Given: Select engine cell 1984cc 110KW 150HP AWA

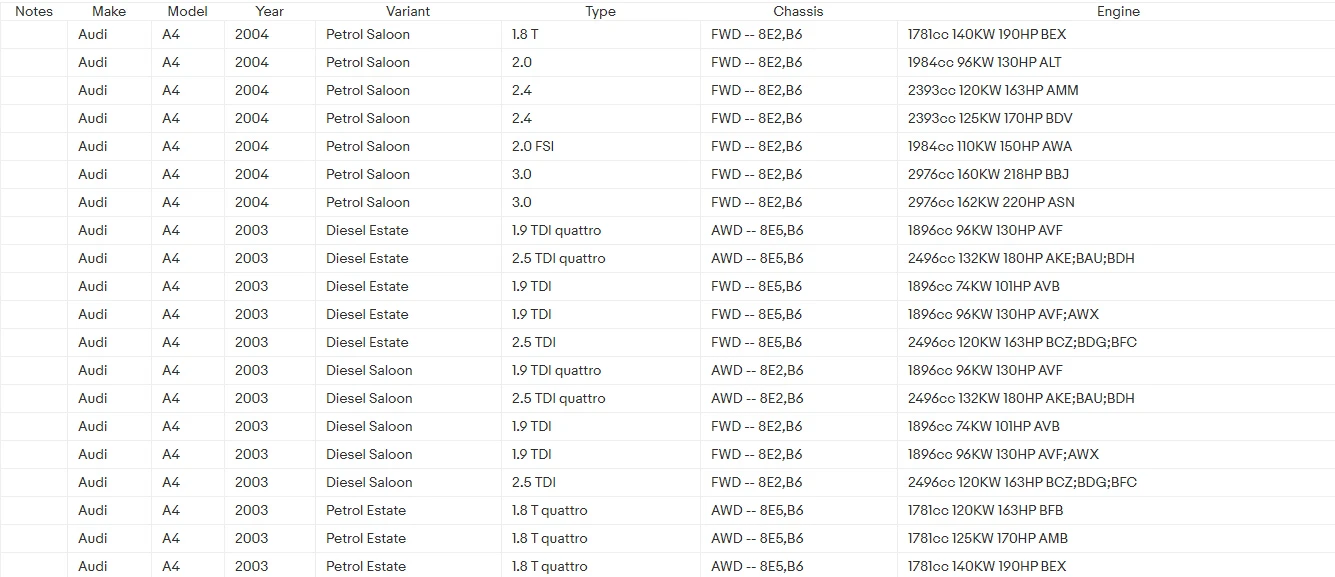Looking at the screenshot, I should point(989,146).
